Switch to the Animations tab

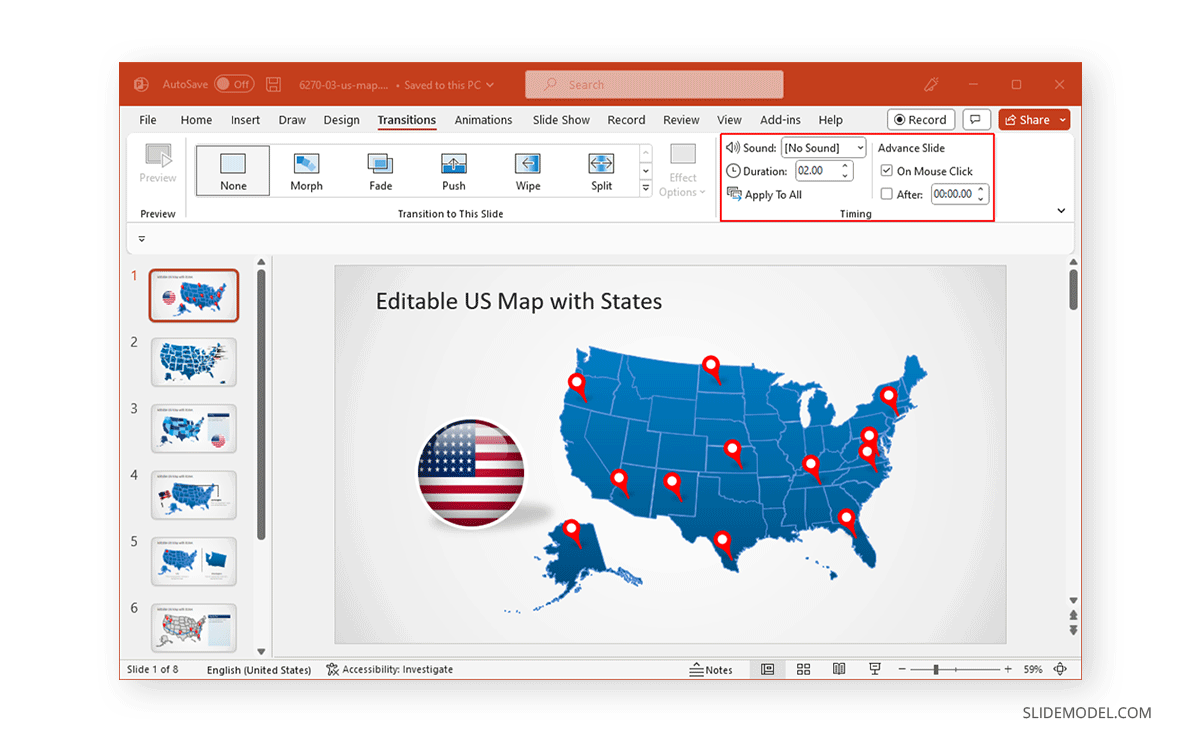pyautogui.click(x=483, y=119)
